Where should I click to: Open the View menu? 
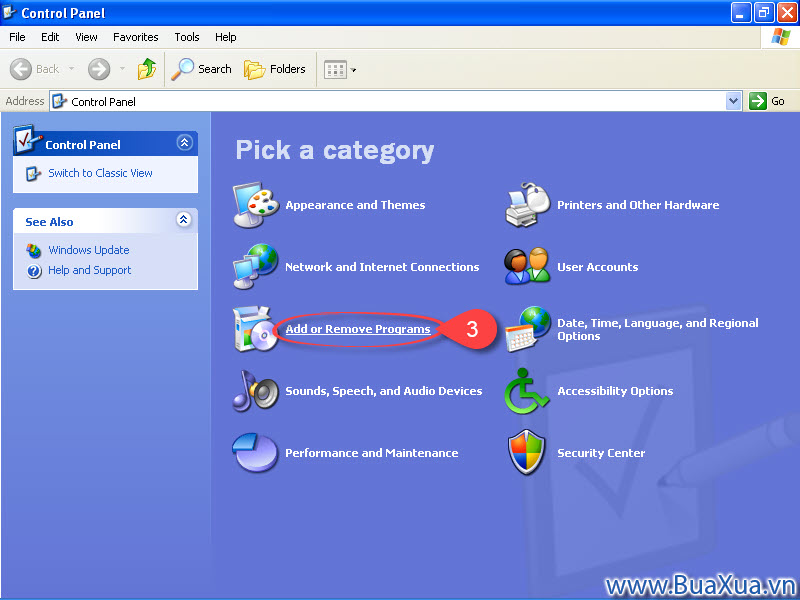click(86, 37)
